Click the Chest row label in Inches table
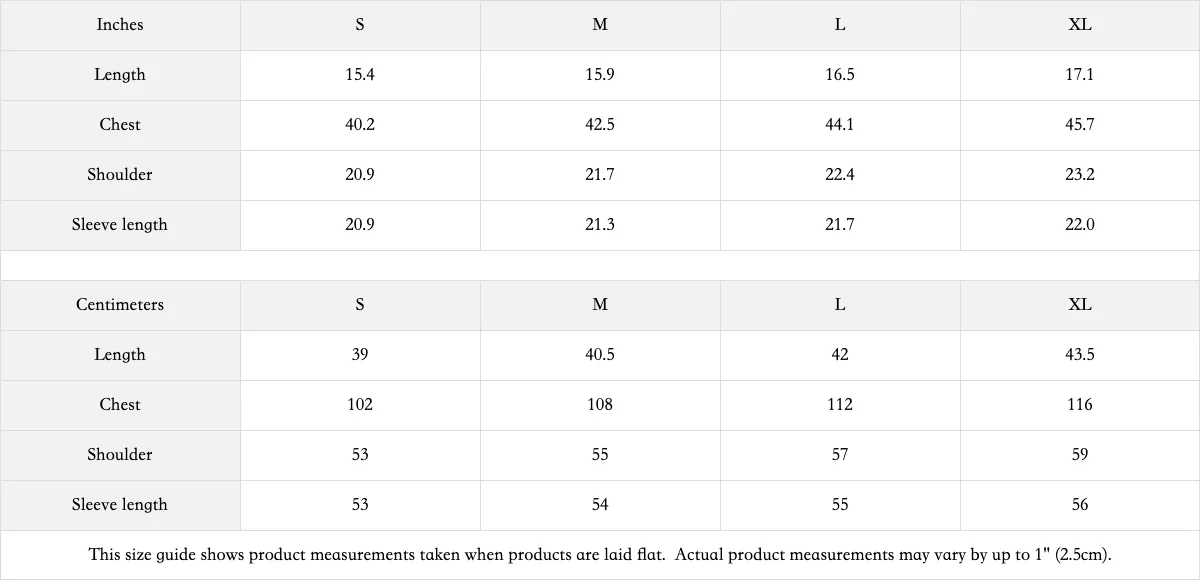 tap(120, 125)
